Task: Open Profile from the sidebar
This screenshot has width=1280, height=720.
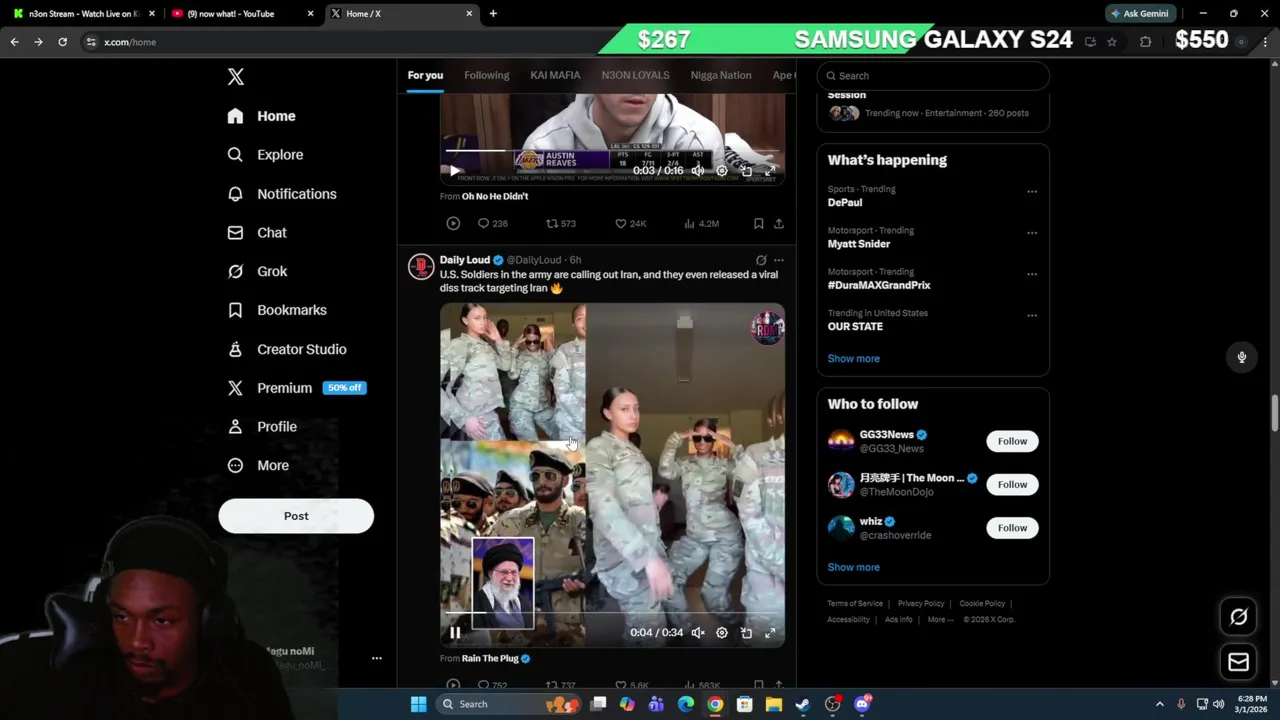Action: click(262, 427)
